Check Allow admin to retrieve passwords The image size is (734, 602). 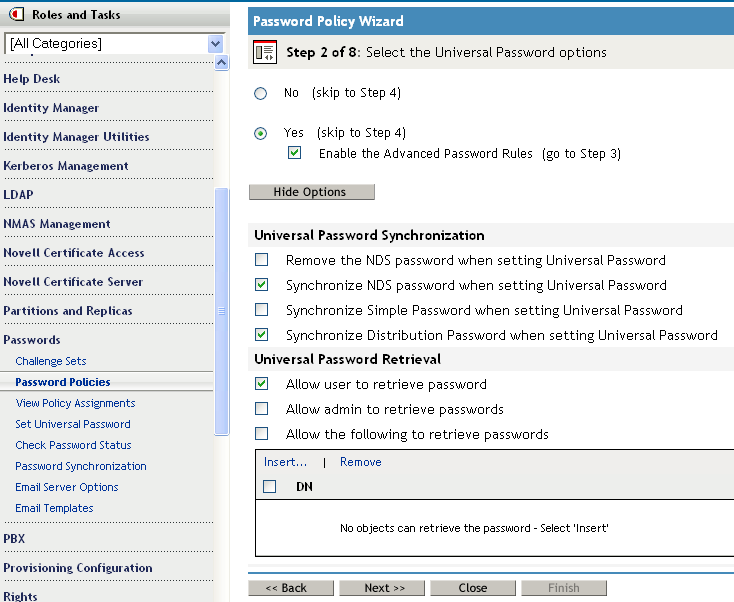[x=261, y=409]
